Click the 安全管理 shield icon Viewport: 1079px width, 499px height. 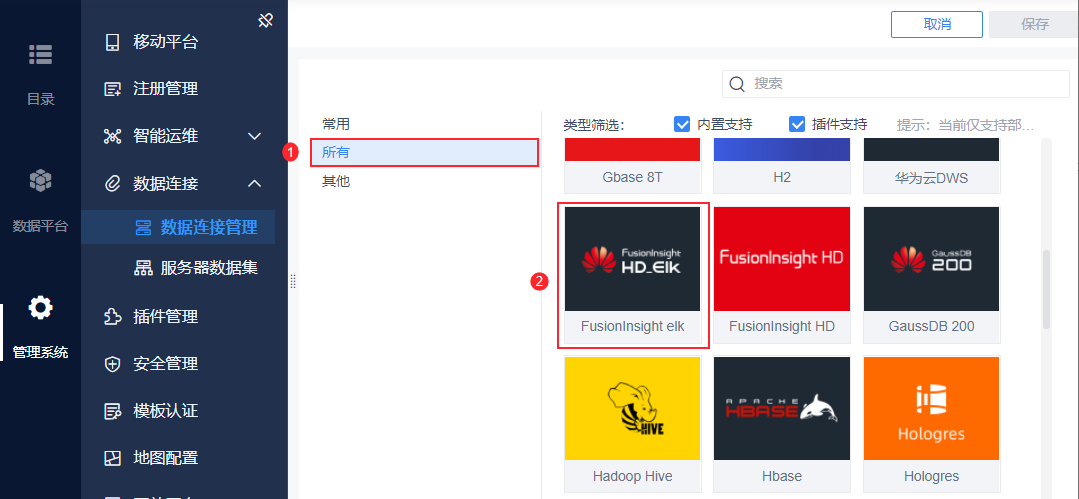coord(112,364)
